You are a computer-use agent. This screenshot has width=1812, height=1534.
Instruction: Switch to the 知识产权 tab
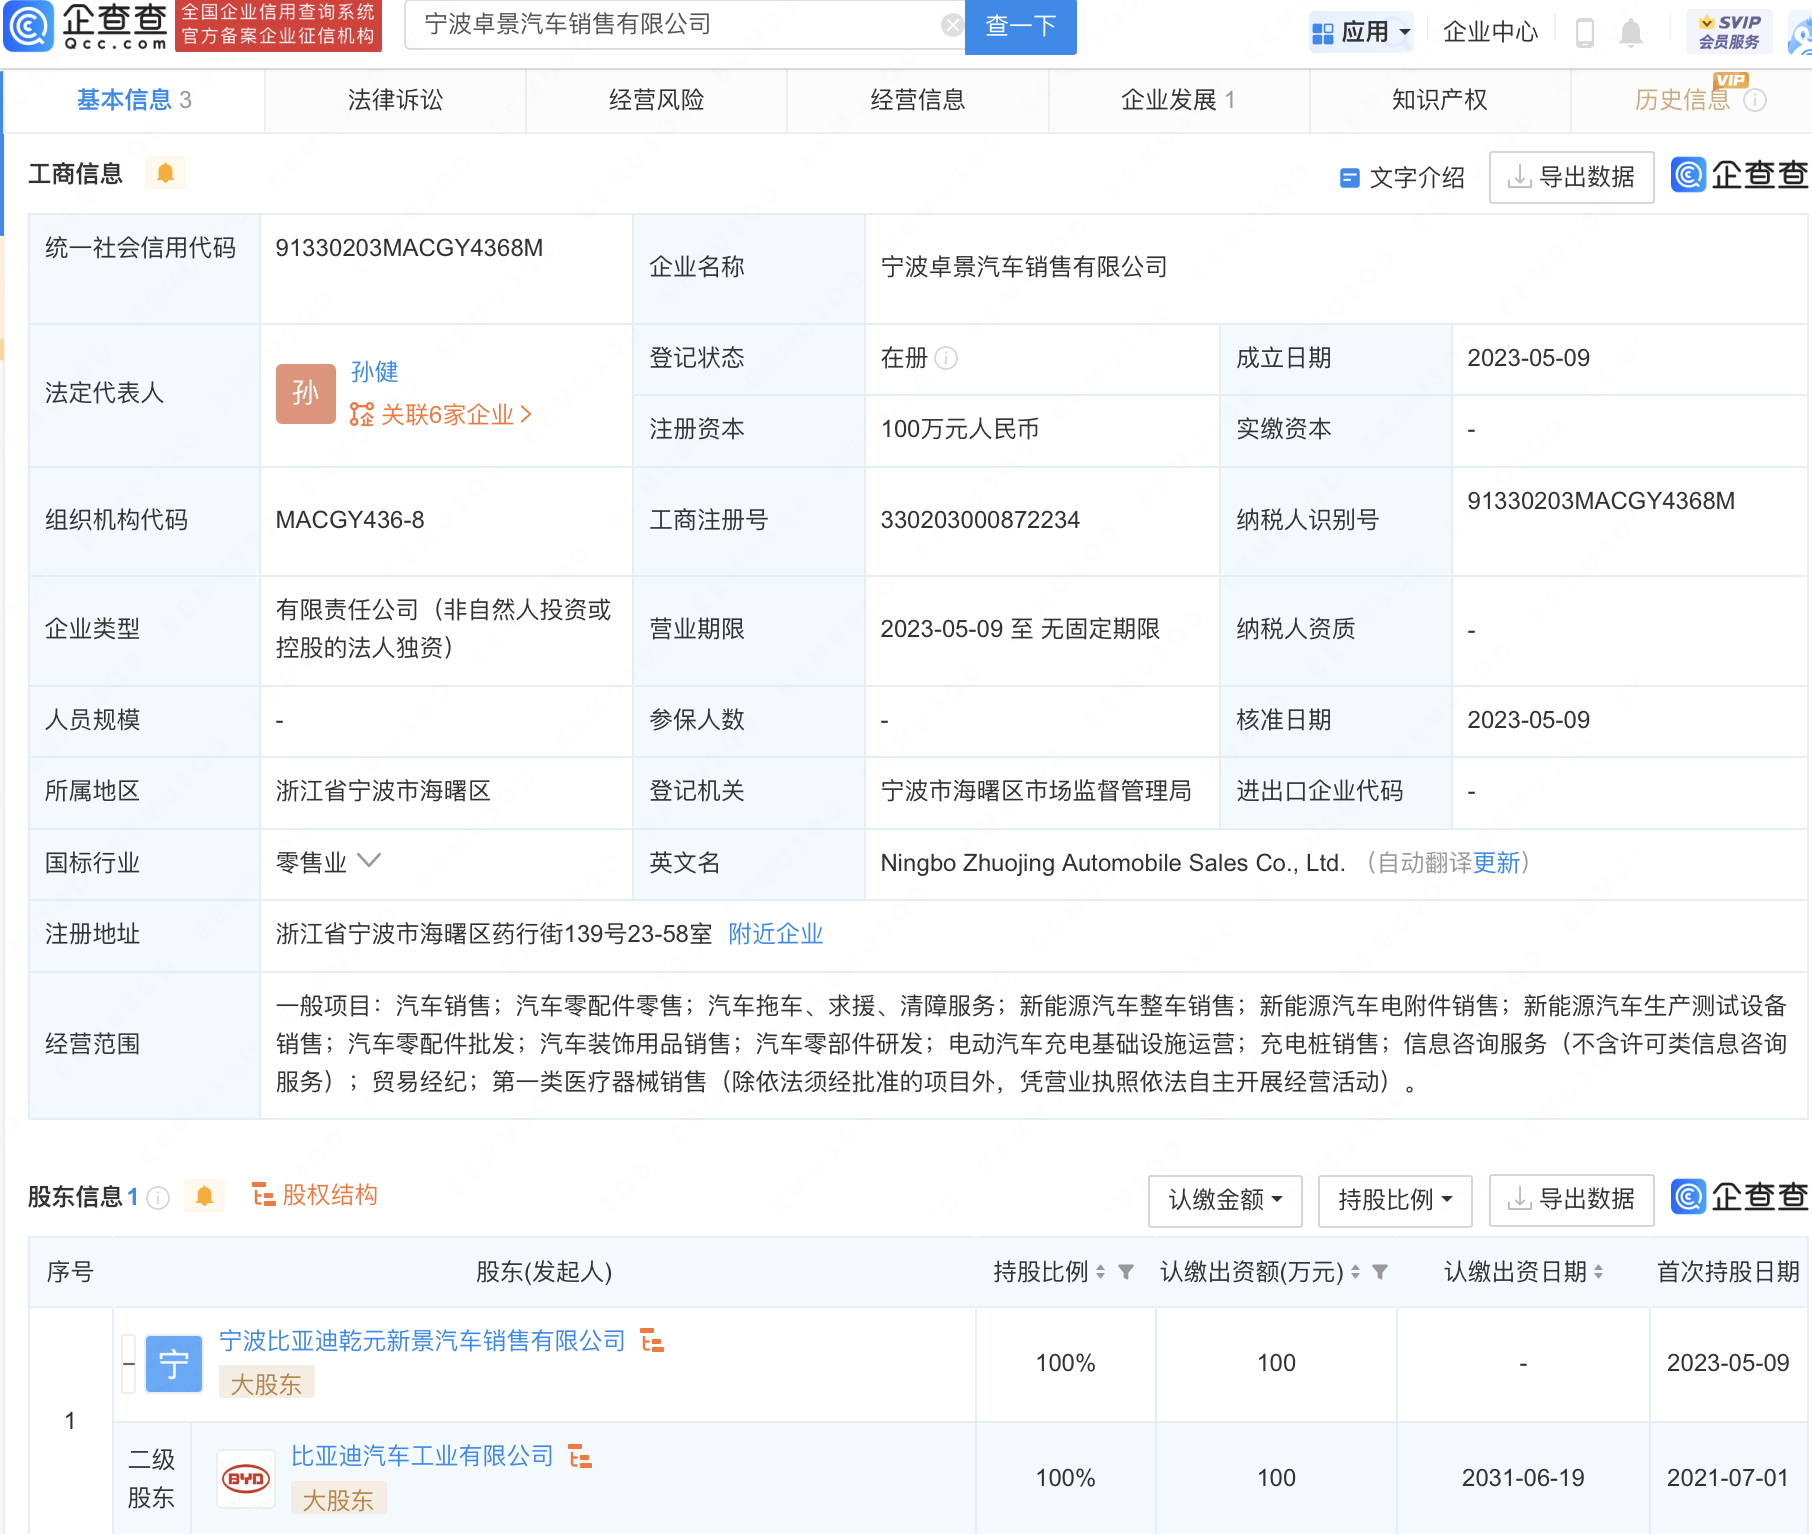(1439, 100)
